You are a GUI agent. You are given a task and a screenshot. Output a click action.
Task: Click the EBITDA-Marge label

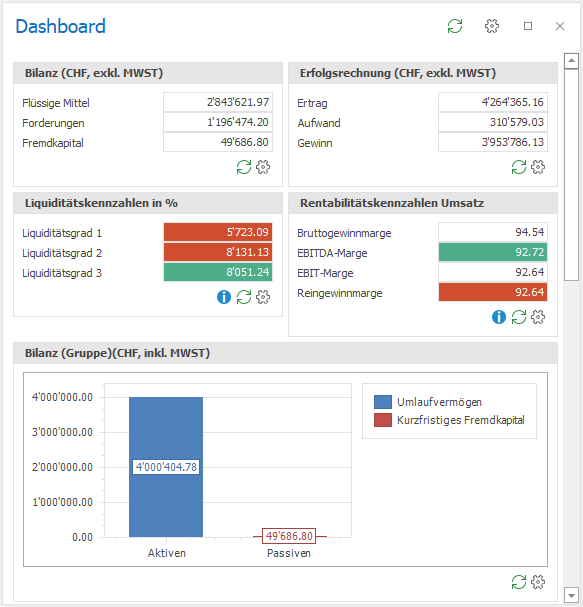[332, 253]
